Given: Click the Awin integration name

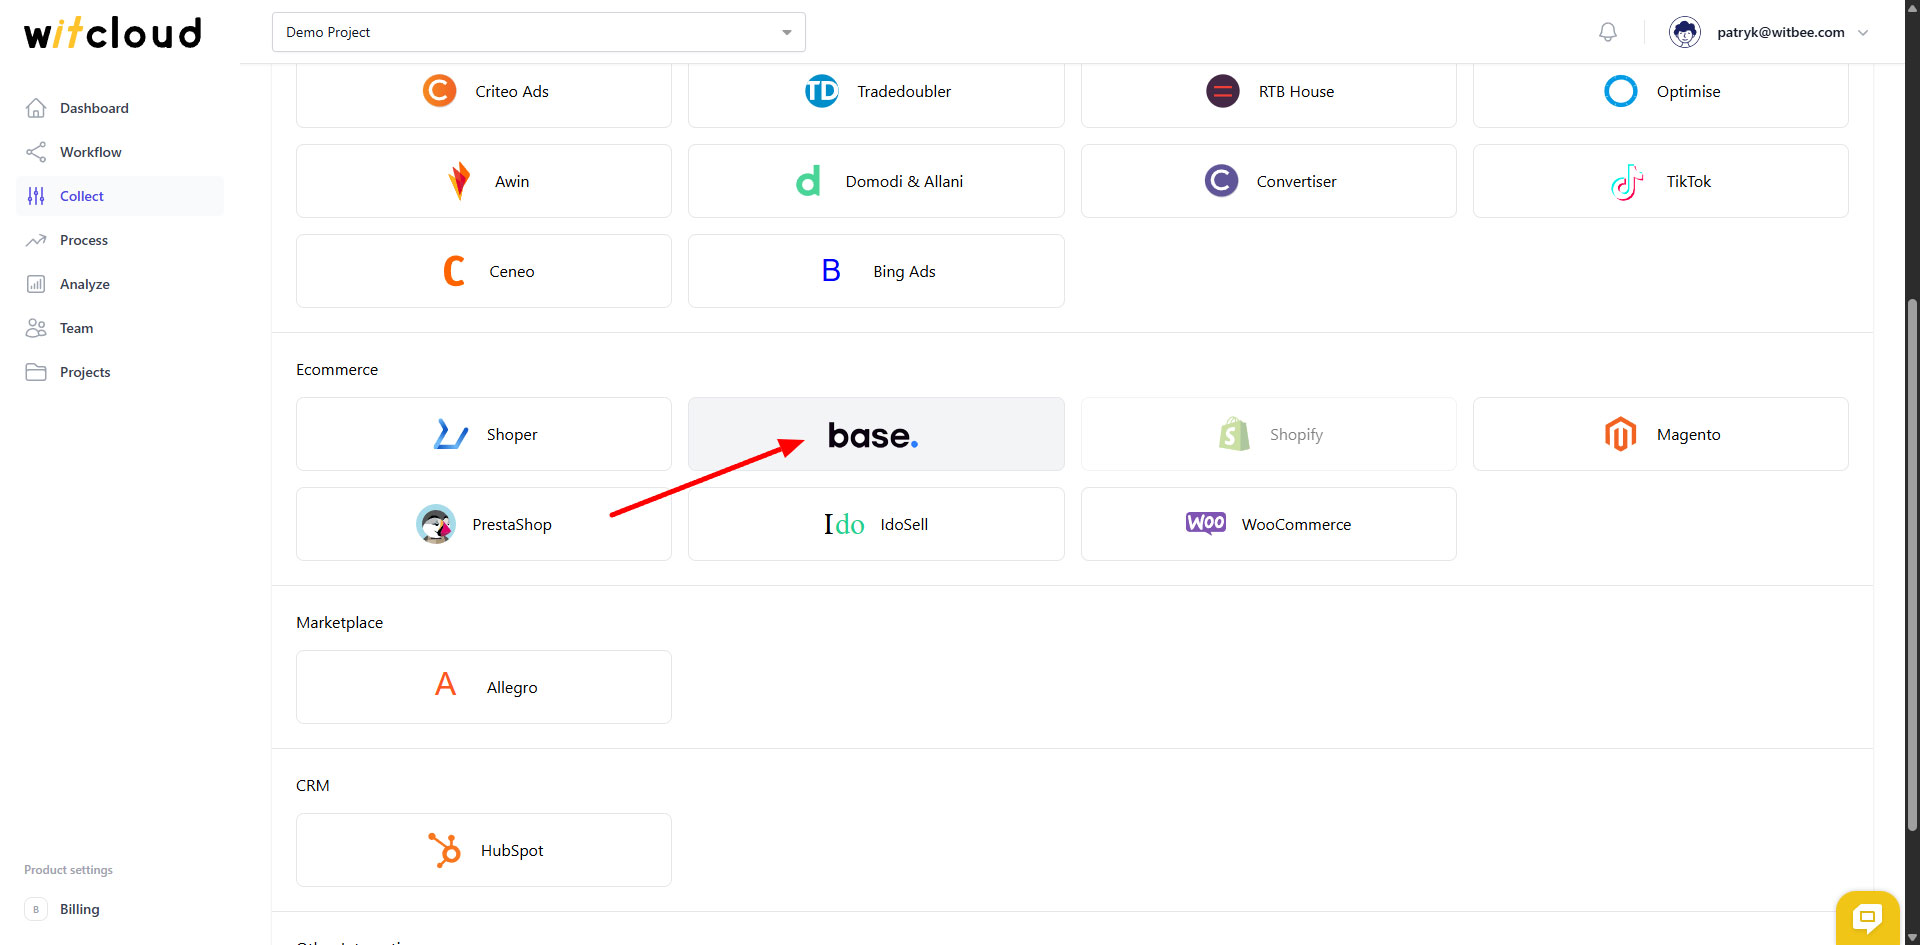Looking at the screenshot, I should 512,181.
